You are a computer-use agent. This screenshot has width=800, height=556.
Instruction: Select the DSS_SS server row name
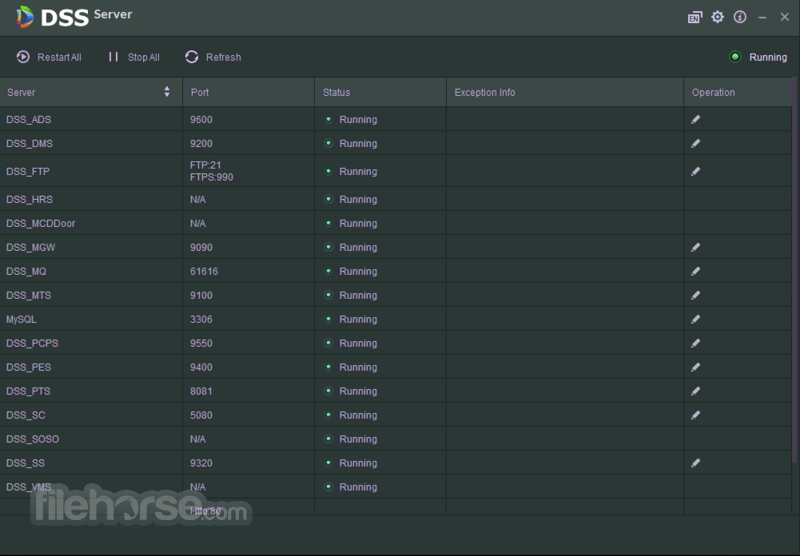point(25,463)
